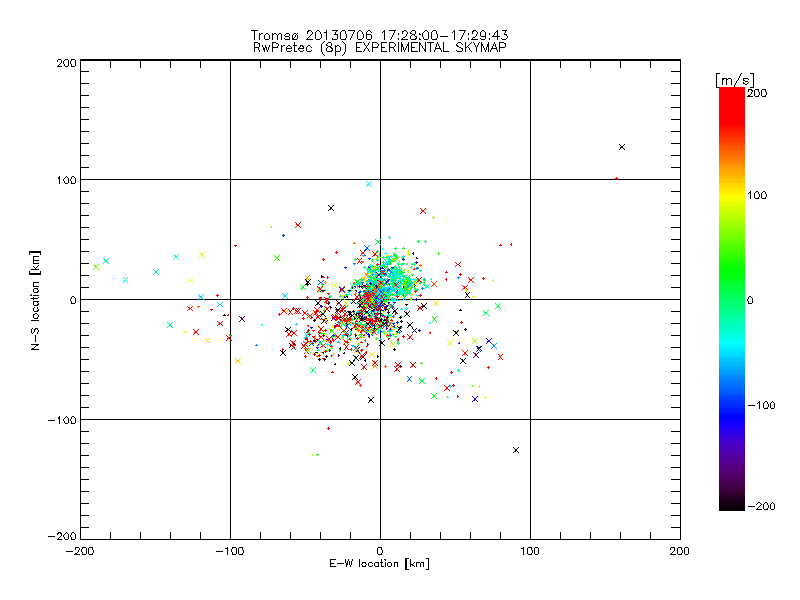Click the x-axis tick label '100'
Screen dimensions: 800x600
[530, 551]
